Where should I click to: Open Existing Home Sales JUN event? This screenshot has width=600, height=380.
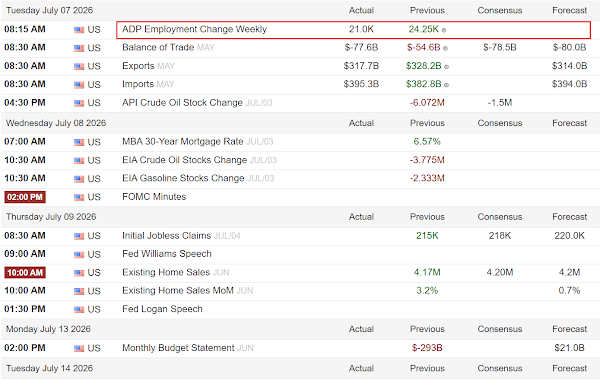(176, 272)
